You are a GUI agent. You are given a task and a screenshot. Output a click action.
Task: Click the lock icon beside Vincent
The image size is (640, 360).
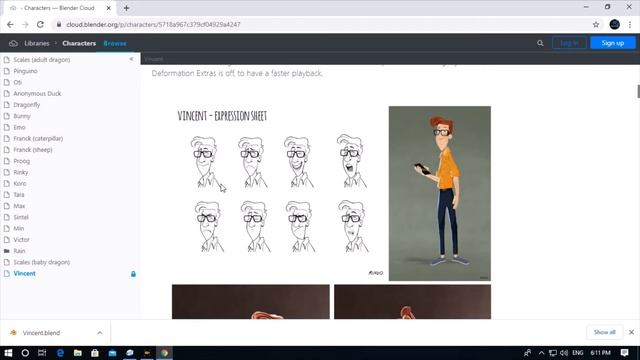click(133, 274)
